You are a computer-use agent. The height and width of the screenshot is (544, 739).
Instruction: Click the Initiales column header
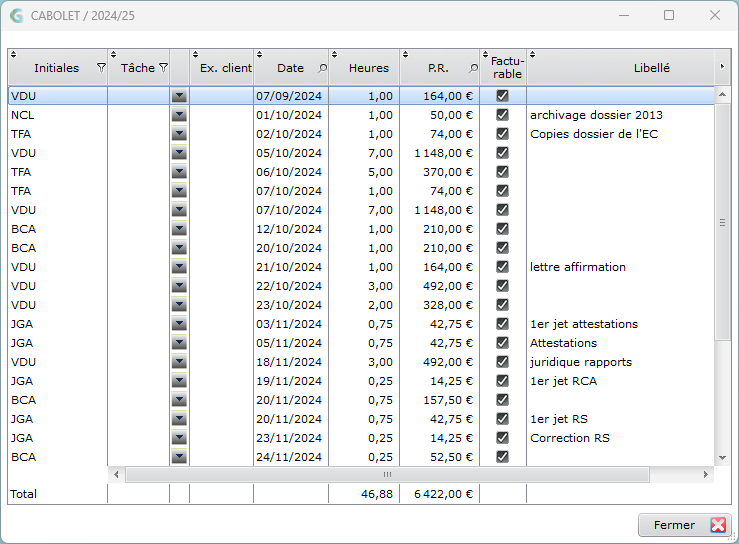57,68
